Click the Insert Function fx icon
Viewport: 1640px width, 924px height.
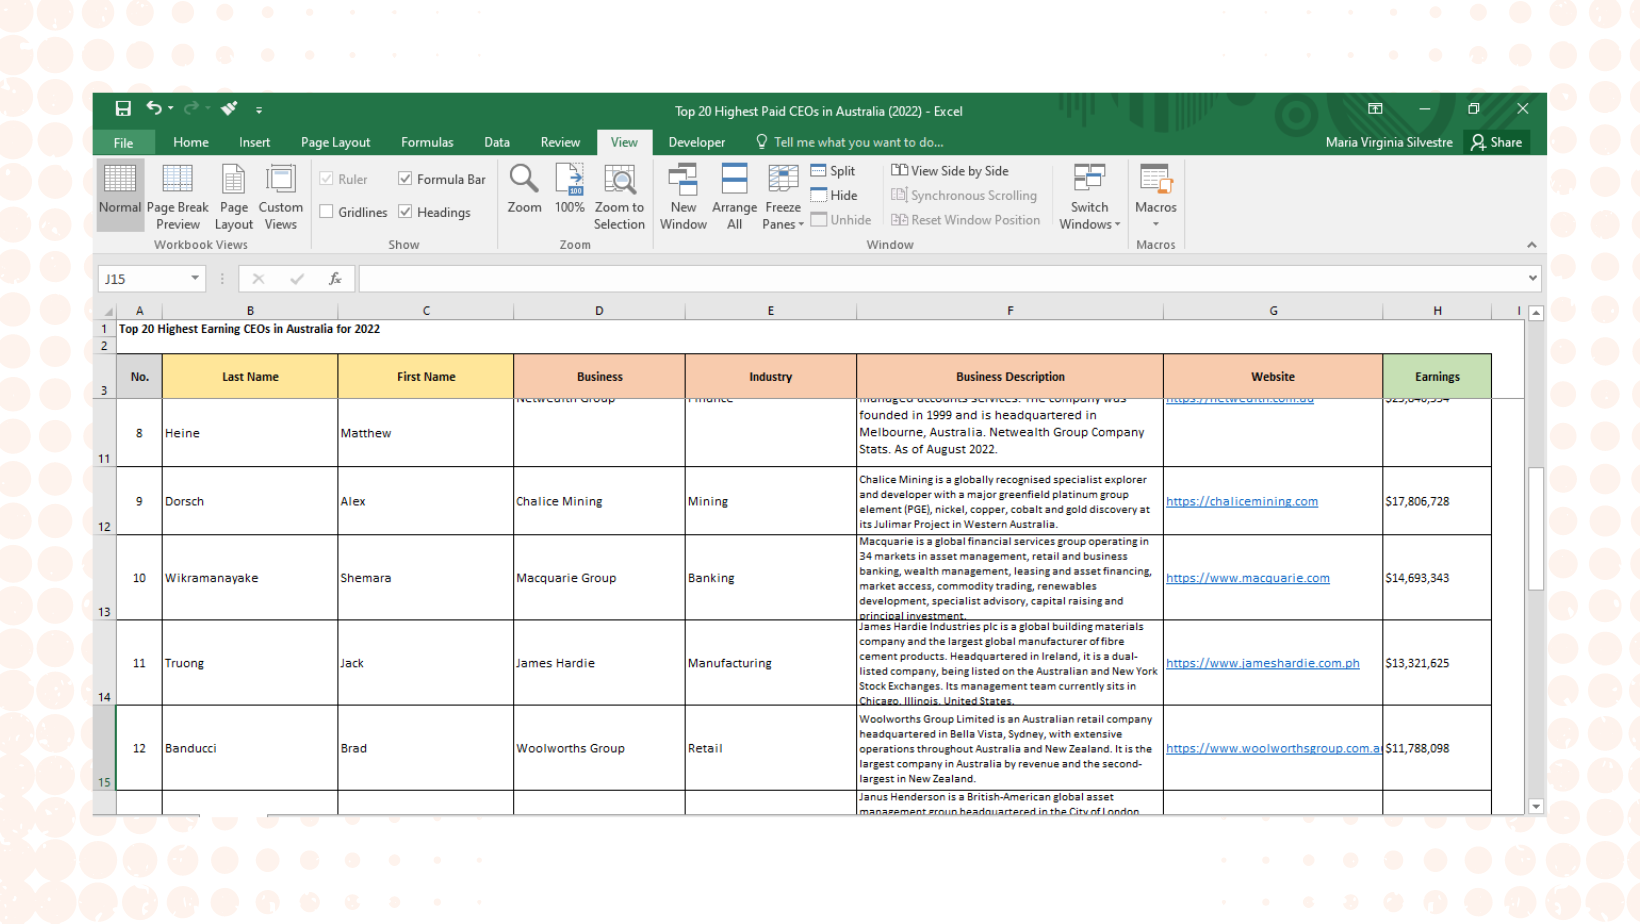click(x=335, y=279)
